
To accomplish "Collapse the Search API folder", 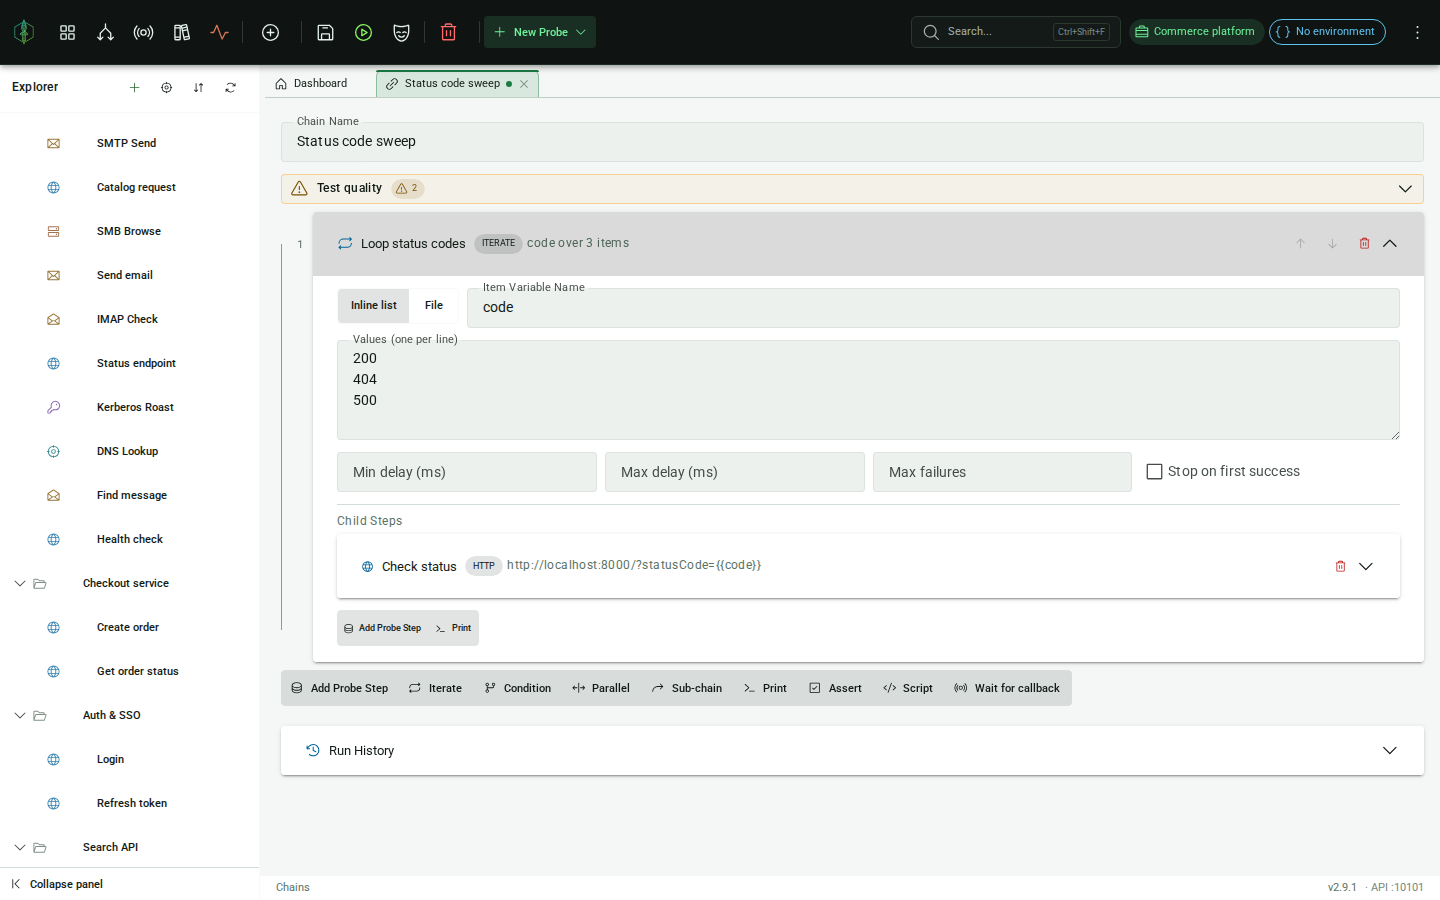I will click(19, 847).
